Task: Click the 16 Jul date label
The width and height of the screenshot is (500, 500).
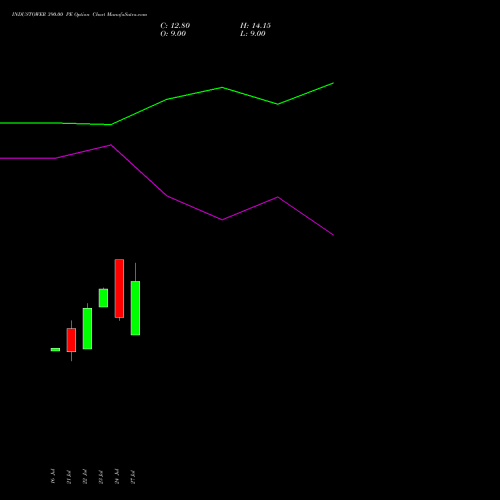Action: tap(53, 476)
